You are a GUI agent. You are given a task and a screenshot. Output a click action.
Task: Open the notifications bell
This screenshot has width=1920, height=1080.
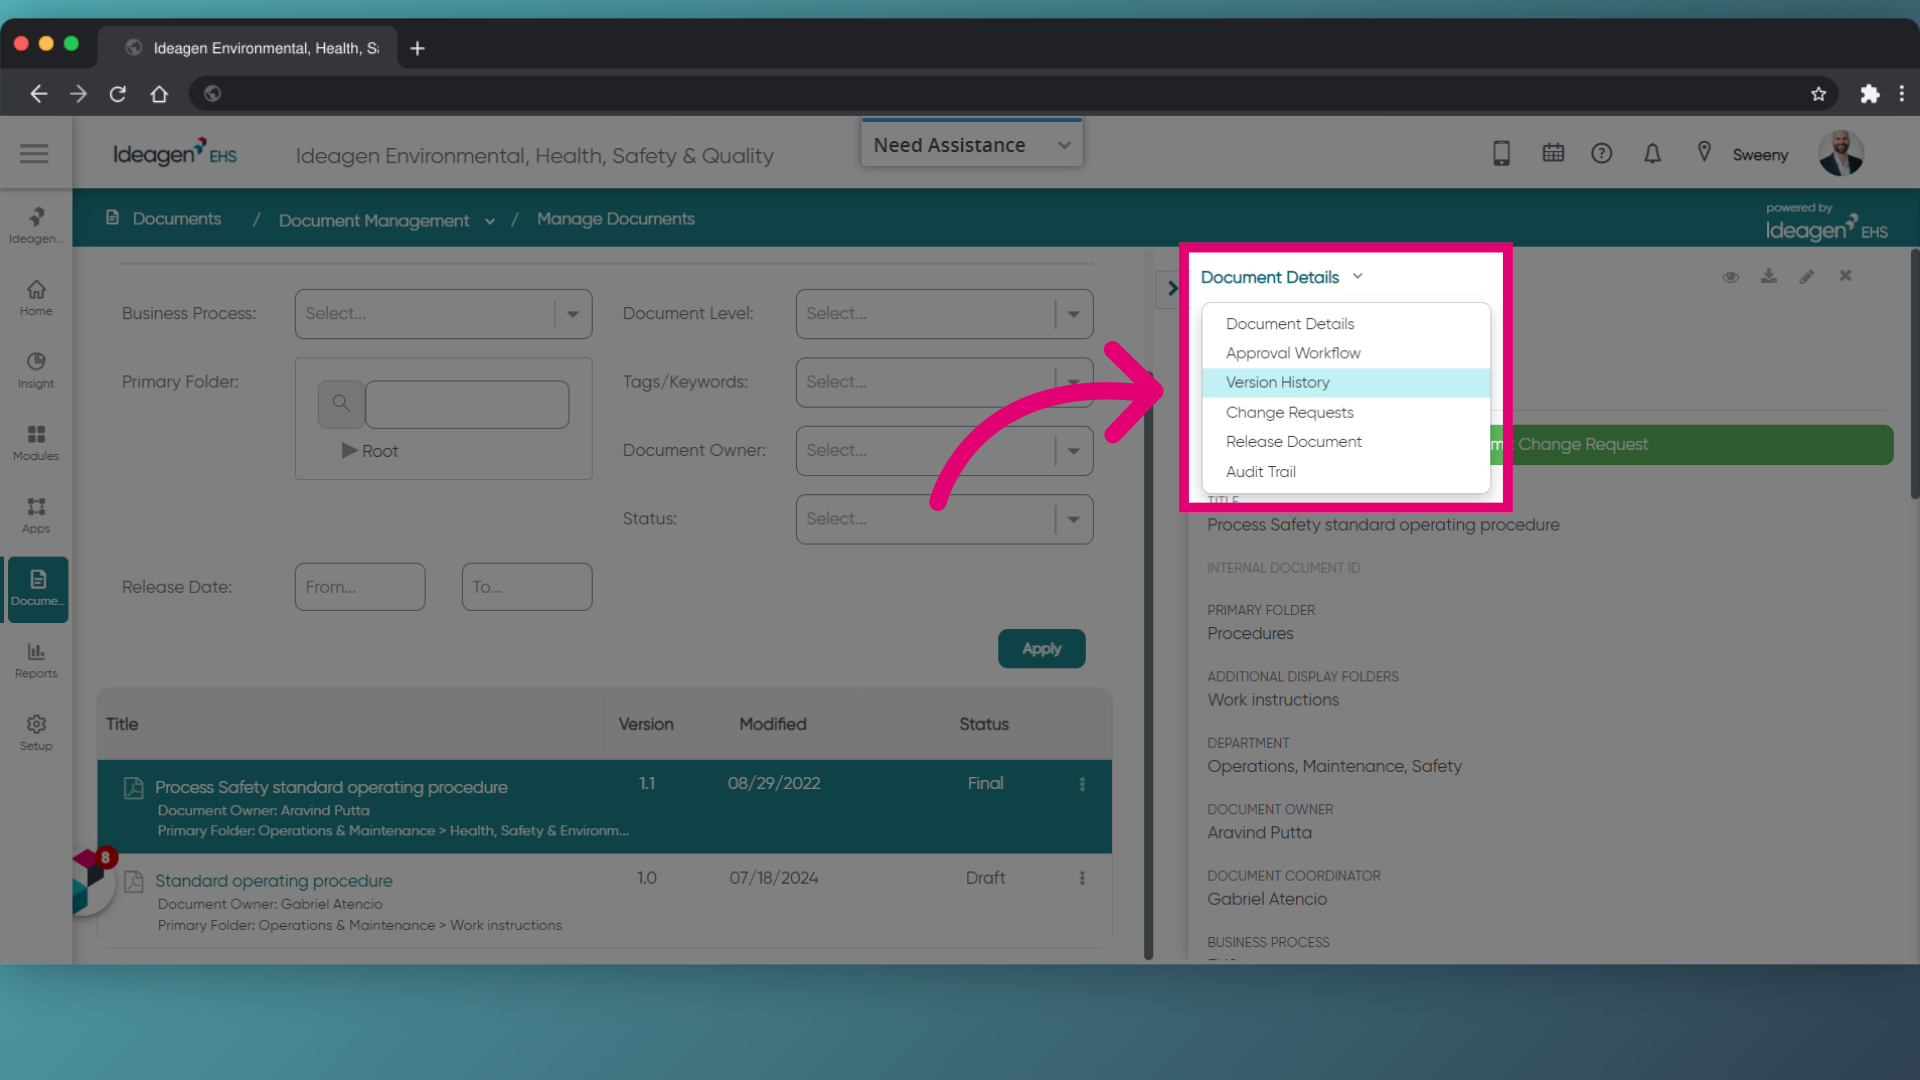(x=1652, y=153)
